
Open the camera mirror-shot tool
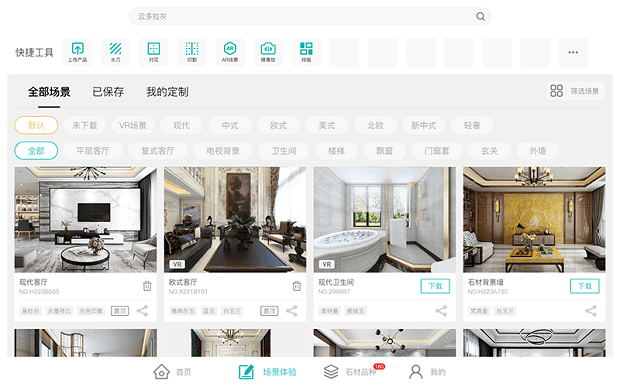point(268,52)
